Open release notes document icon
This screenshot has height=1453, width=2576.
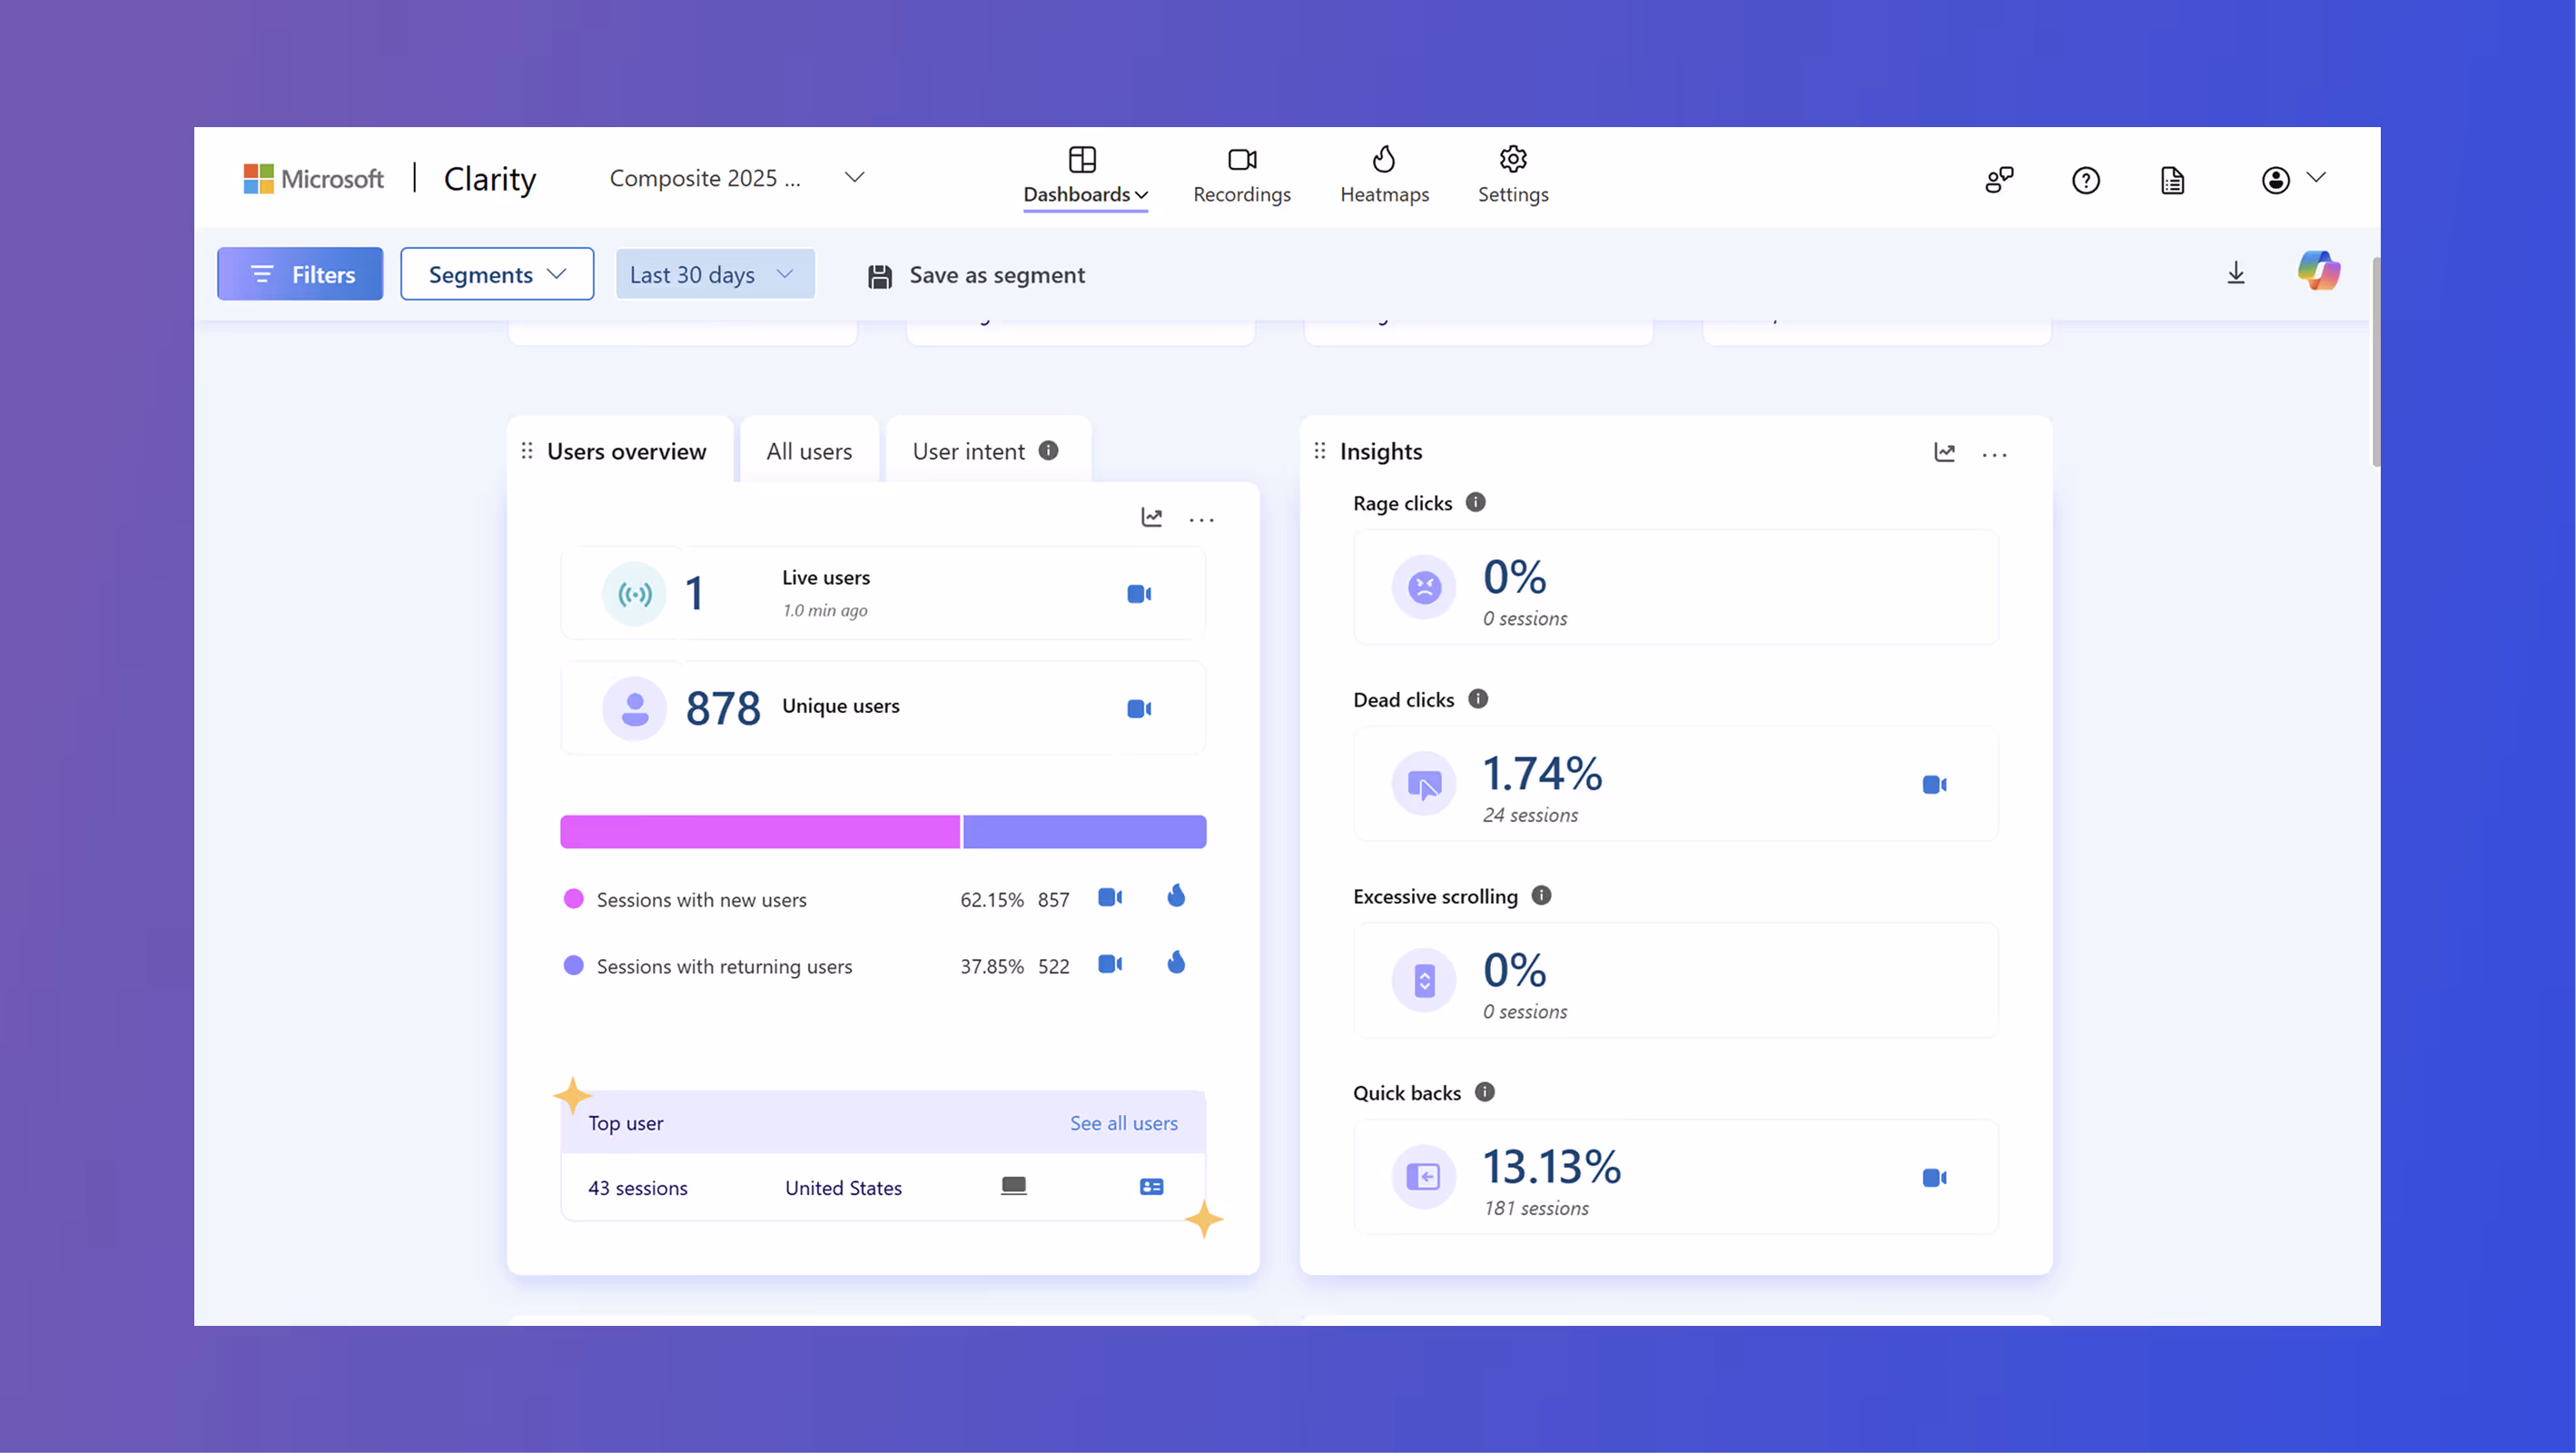(2172, 180)
